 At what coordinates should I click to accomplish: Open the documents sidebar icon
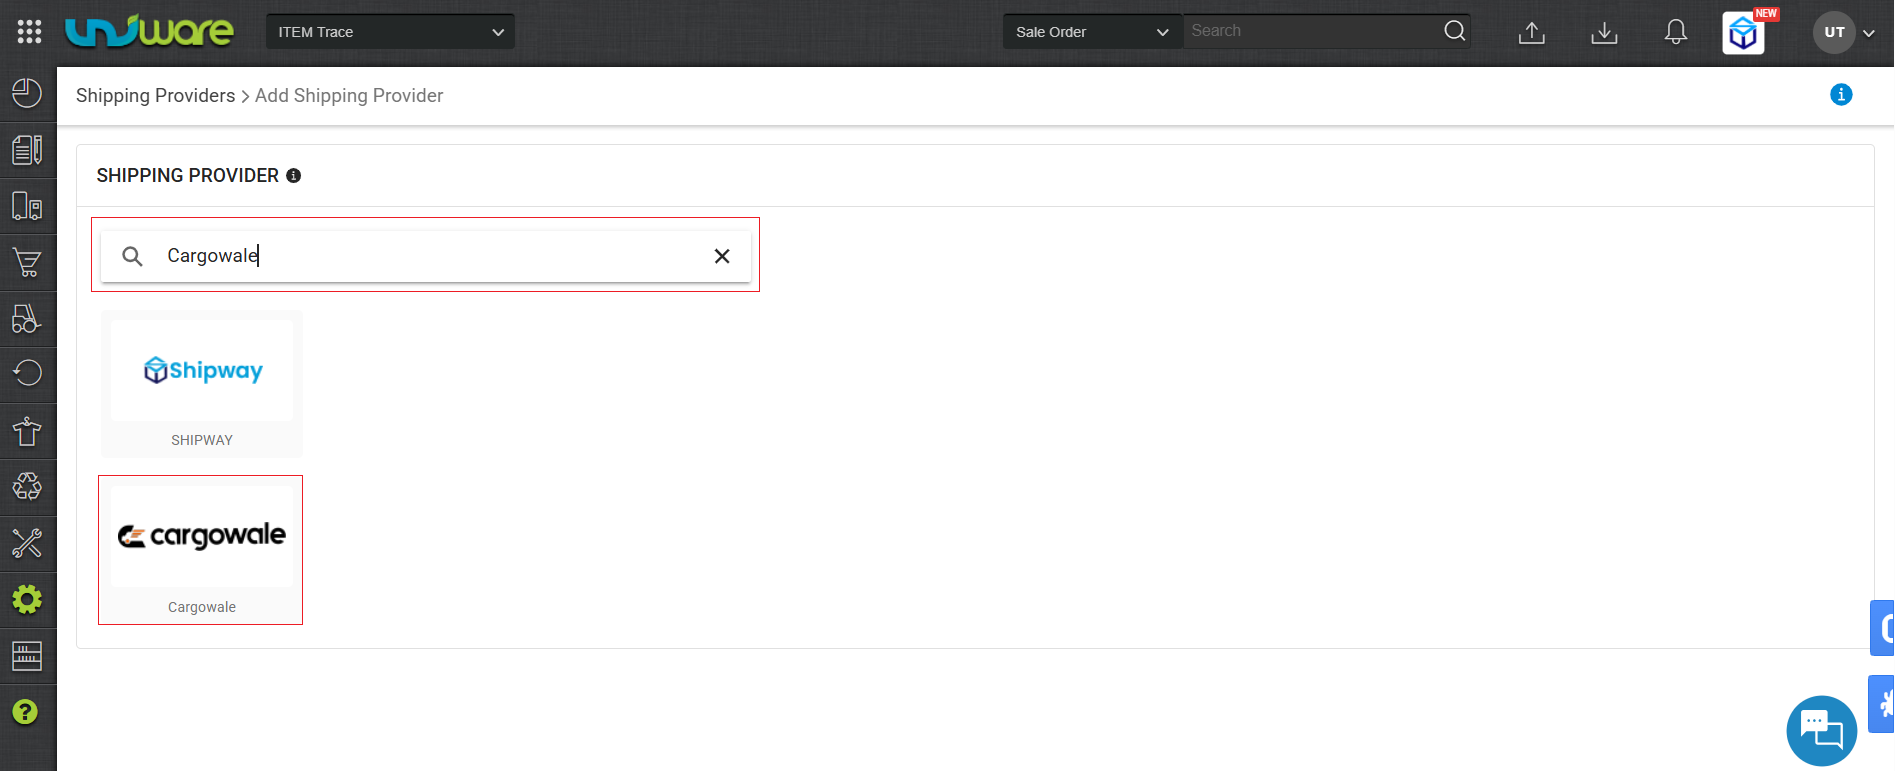click(27, 150)
